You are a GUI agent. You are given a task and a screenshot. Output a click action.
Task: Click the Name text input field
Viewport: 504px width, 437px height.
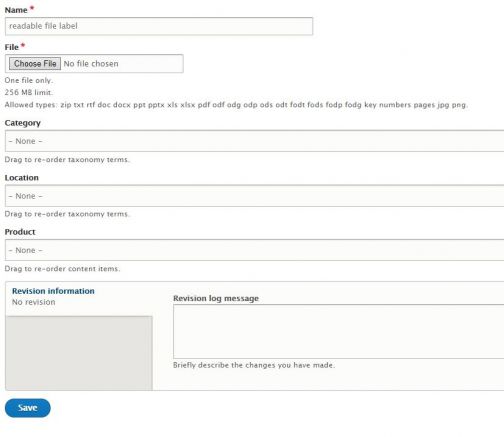159,26
